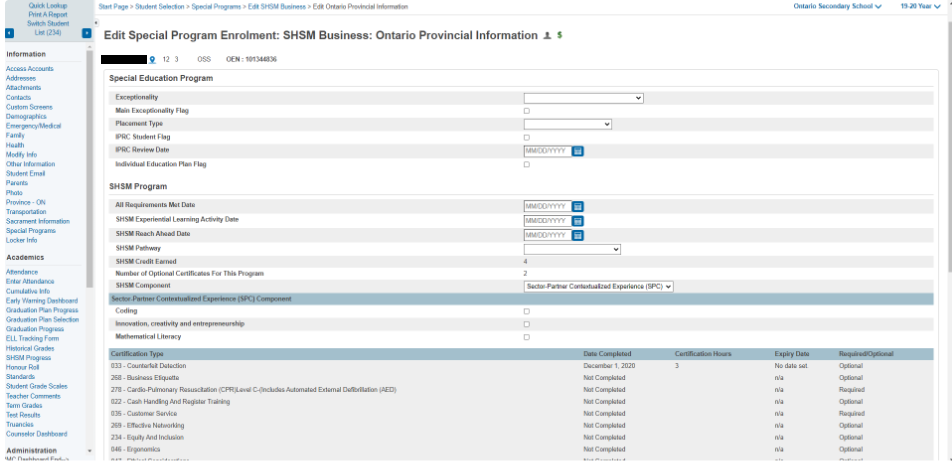Open calendar for SHSM Experiential Learning Activity Date
Image resolution: width=952 pixels, height=474 pixels.
pos(578,221)
